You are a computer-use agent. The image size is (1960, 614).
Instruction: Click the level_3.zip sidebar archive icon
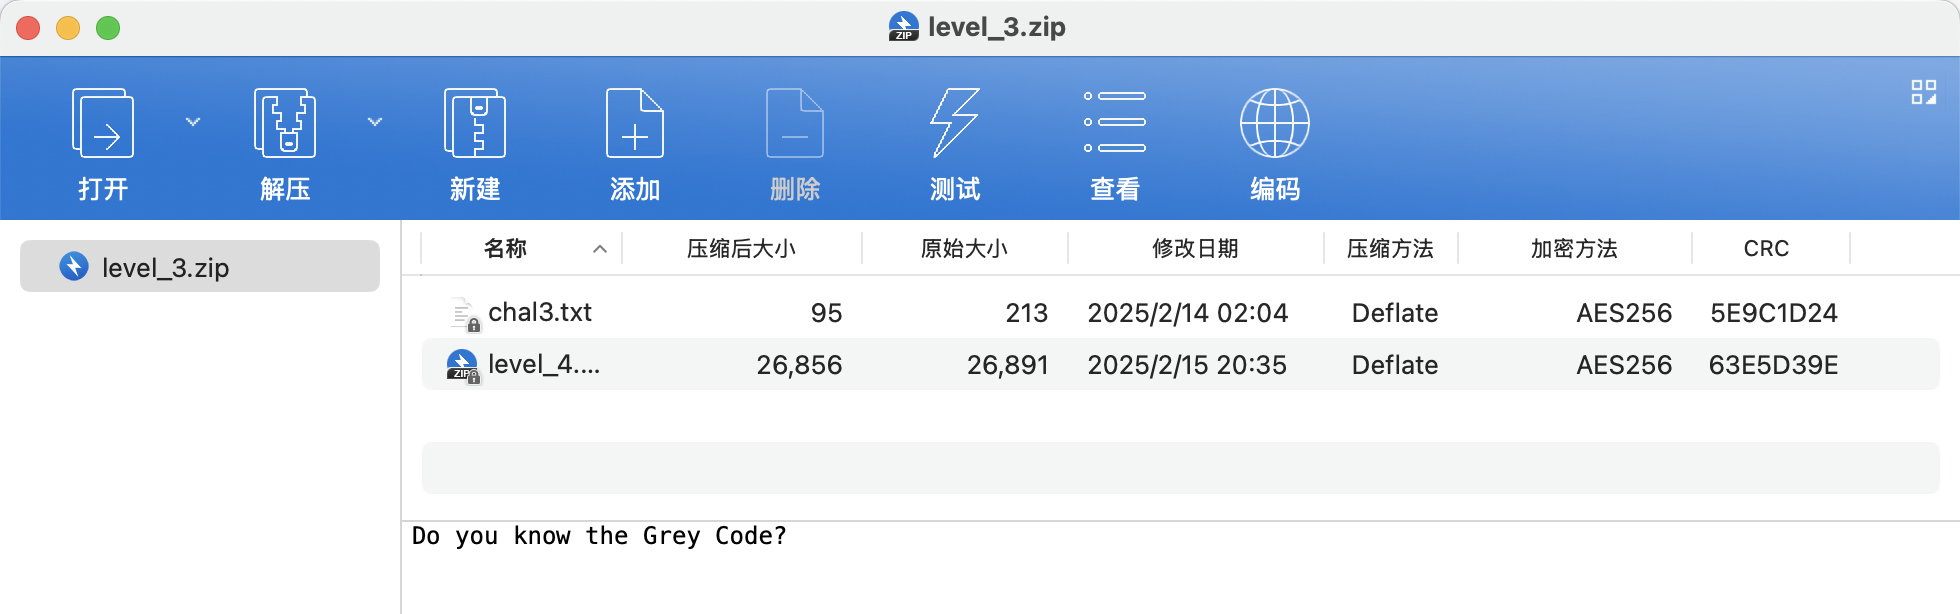[74, 266]
